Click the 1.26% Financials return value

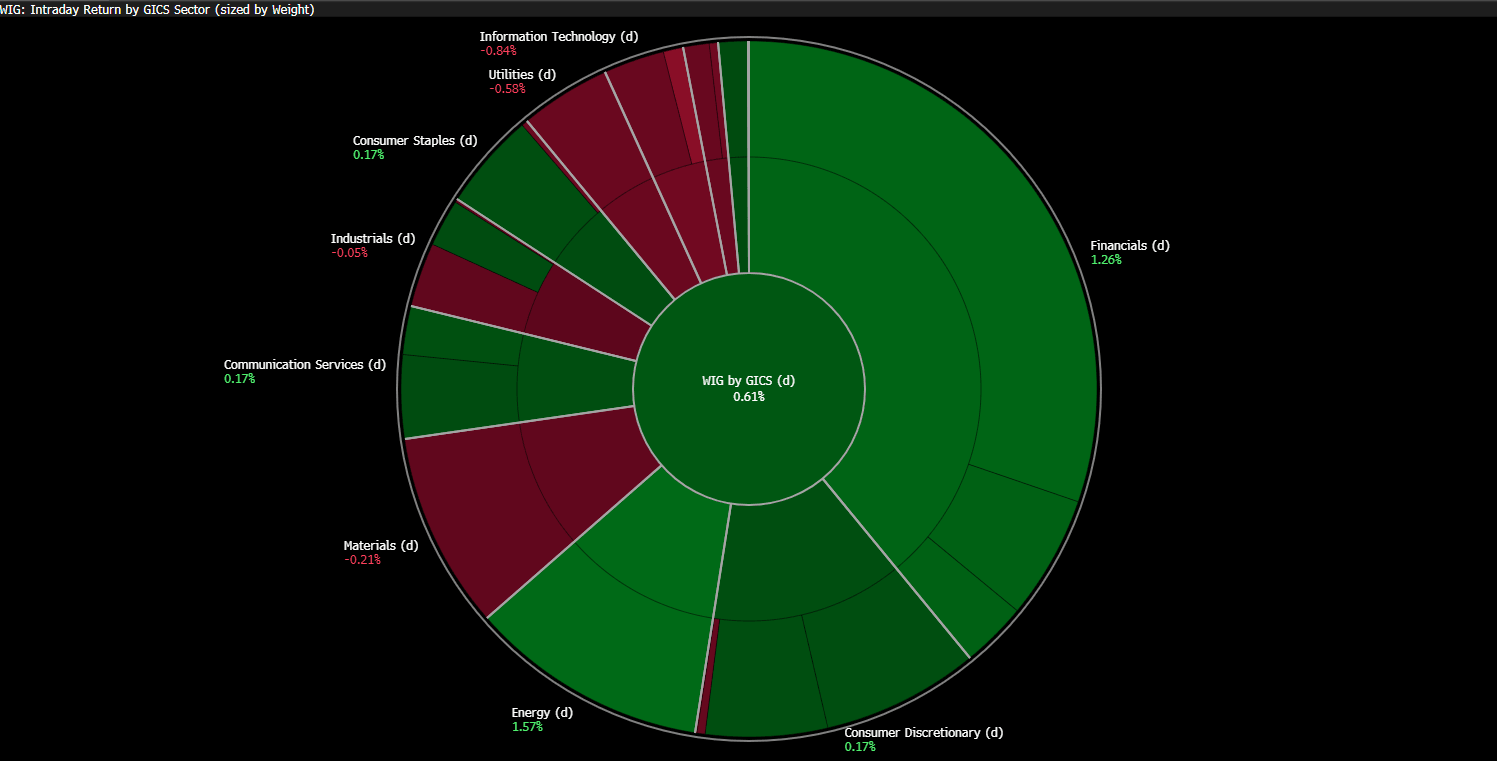pos(1106,260)
